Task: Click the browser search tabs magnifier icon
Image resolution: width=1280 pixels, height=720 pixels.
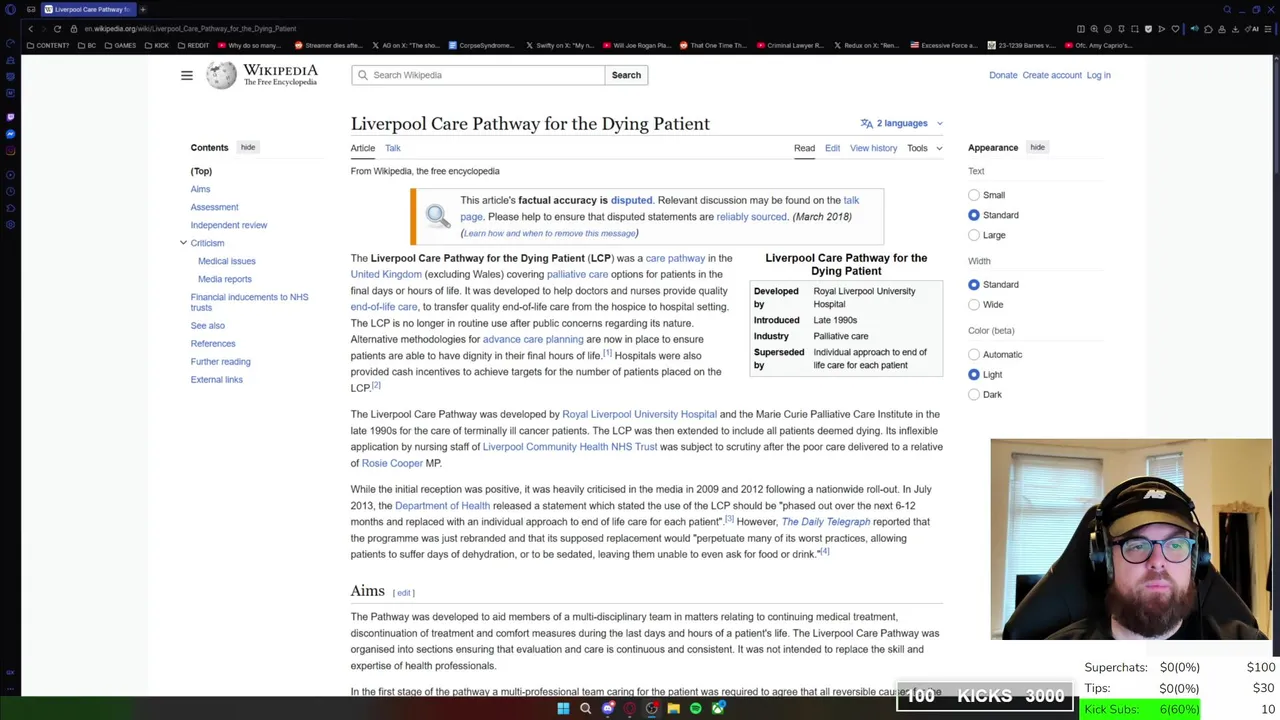Action: 1227,9
